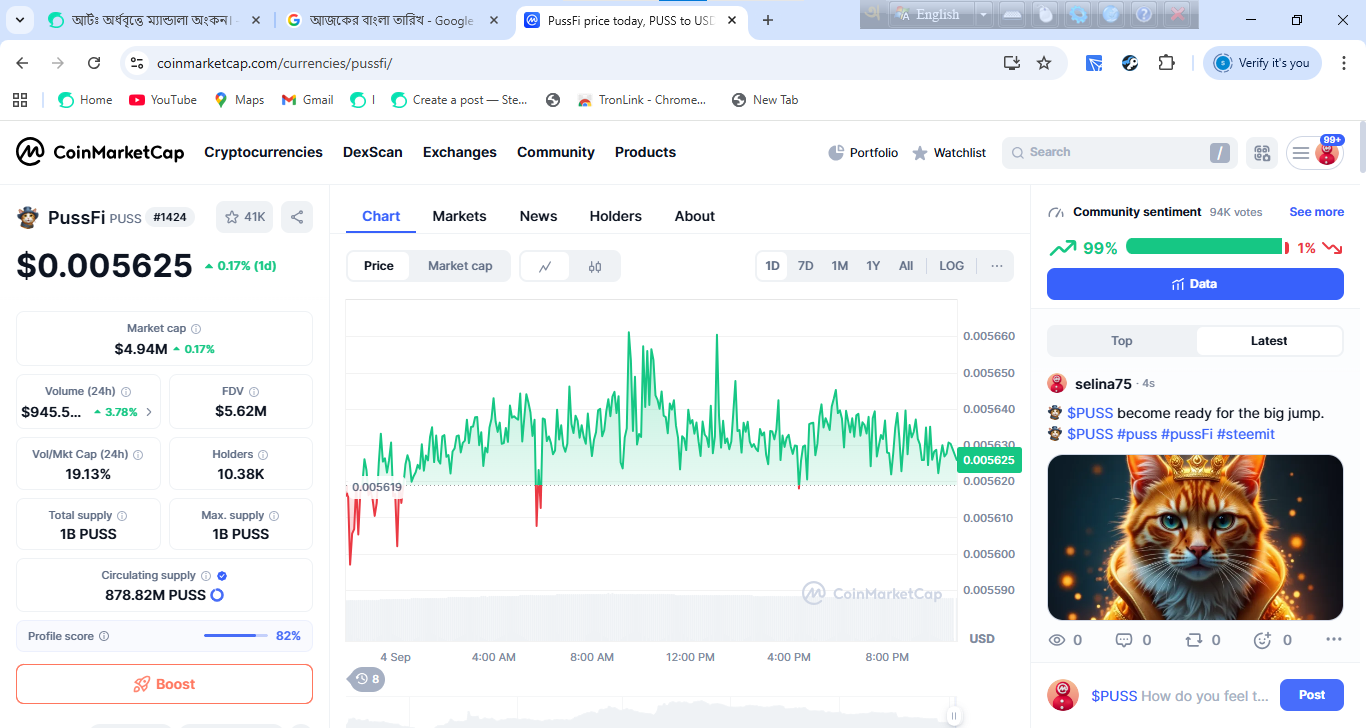
Task: Grab the chart range slider handle
Action: tap(954, 715)
